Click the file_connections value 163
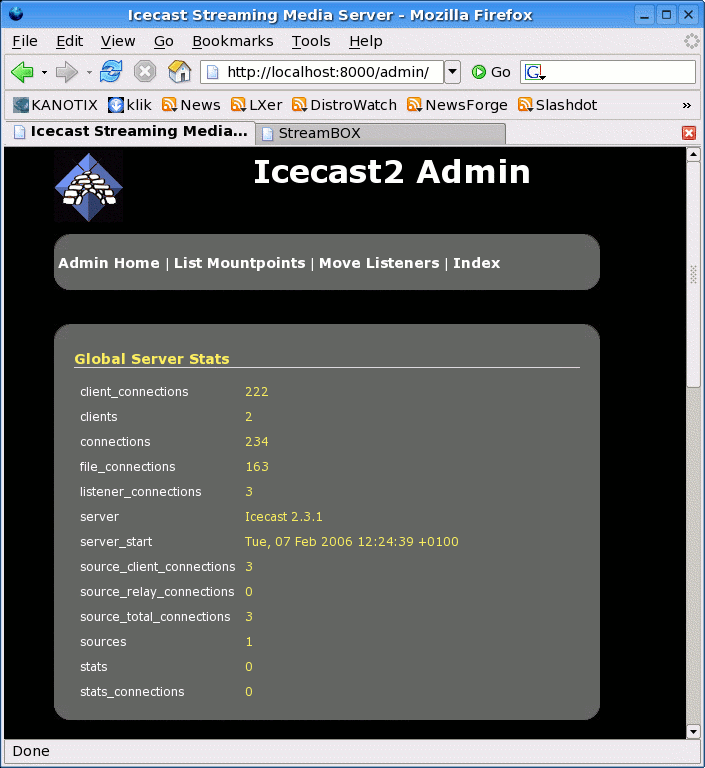Image resolution: width=705 pixels, height=768 pixels. pyautogui.click(x=257, y=467)
